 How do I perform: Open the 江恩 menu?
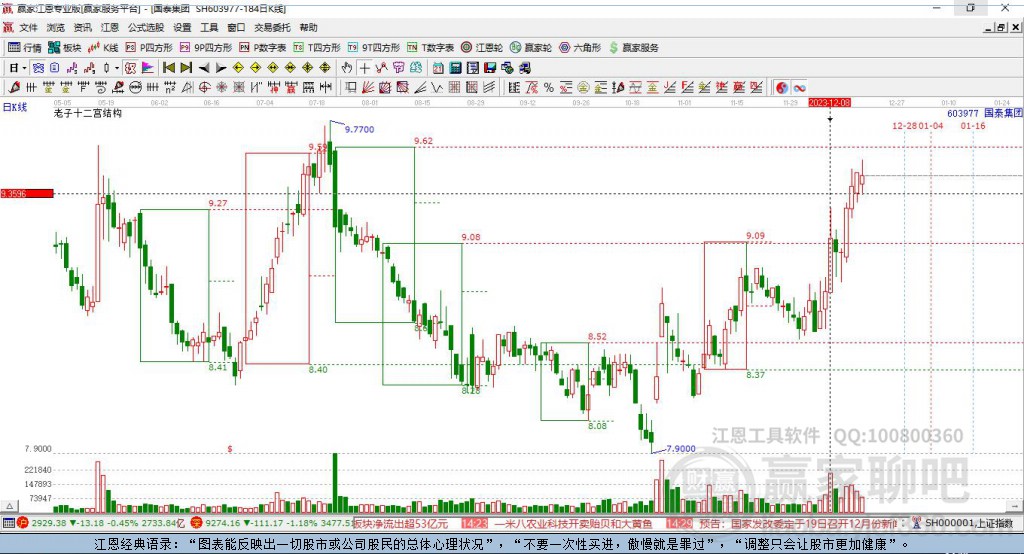tap(110, 27)
